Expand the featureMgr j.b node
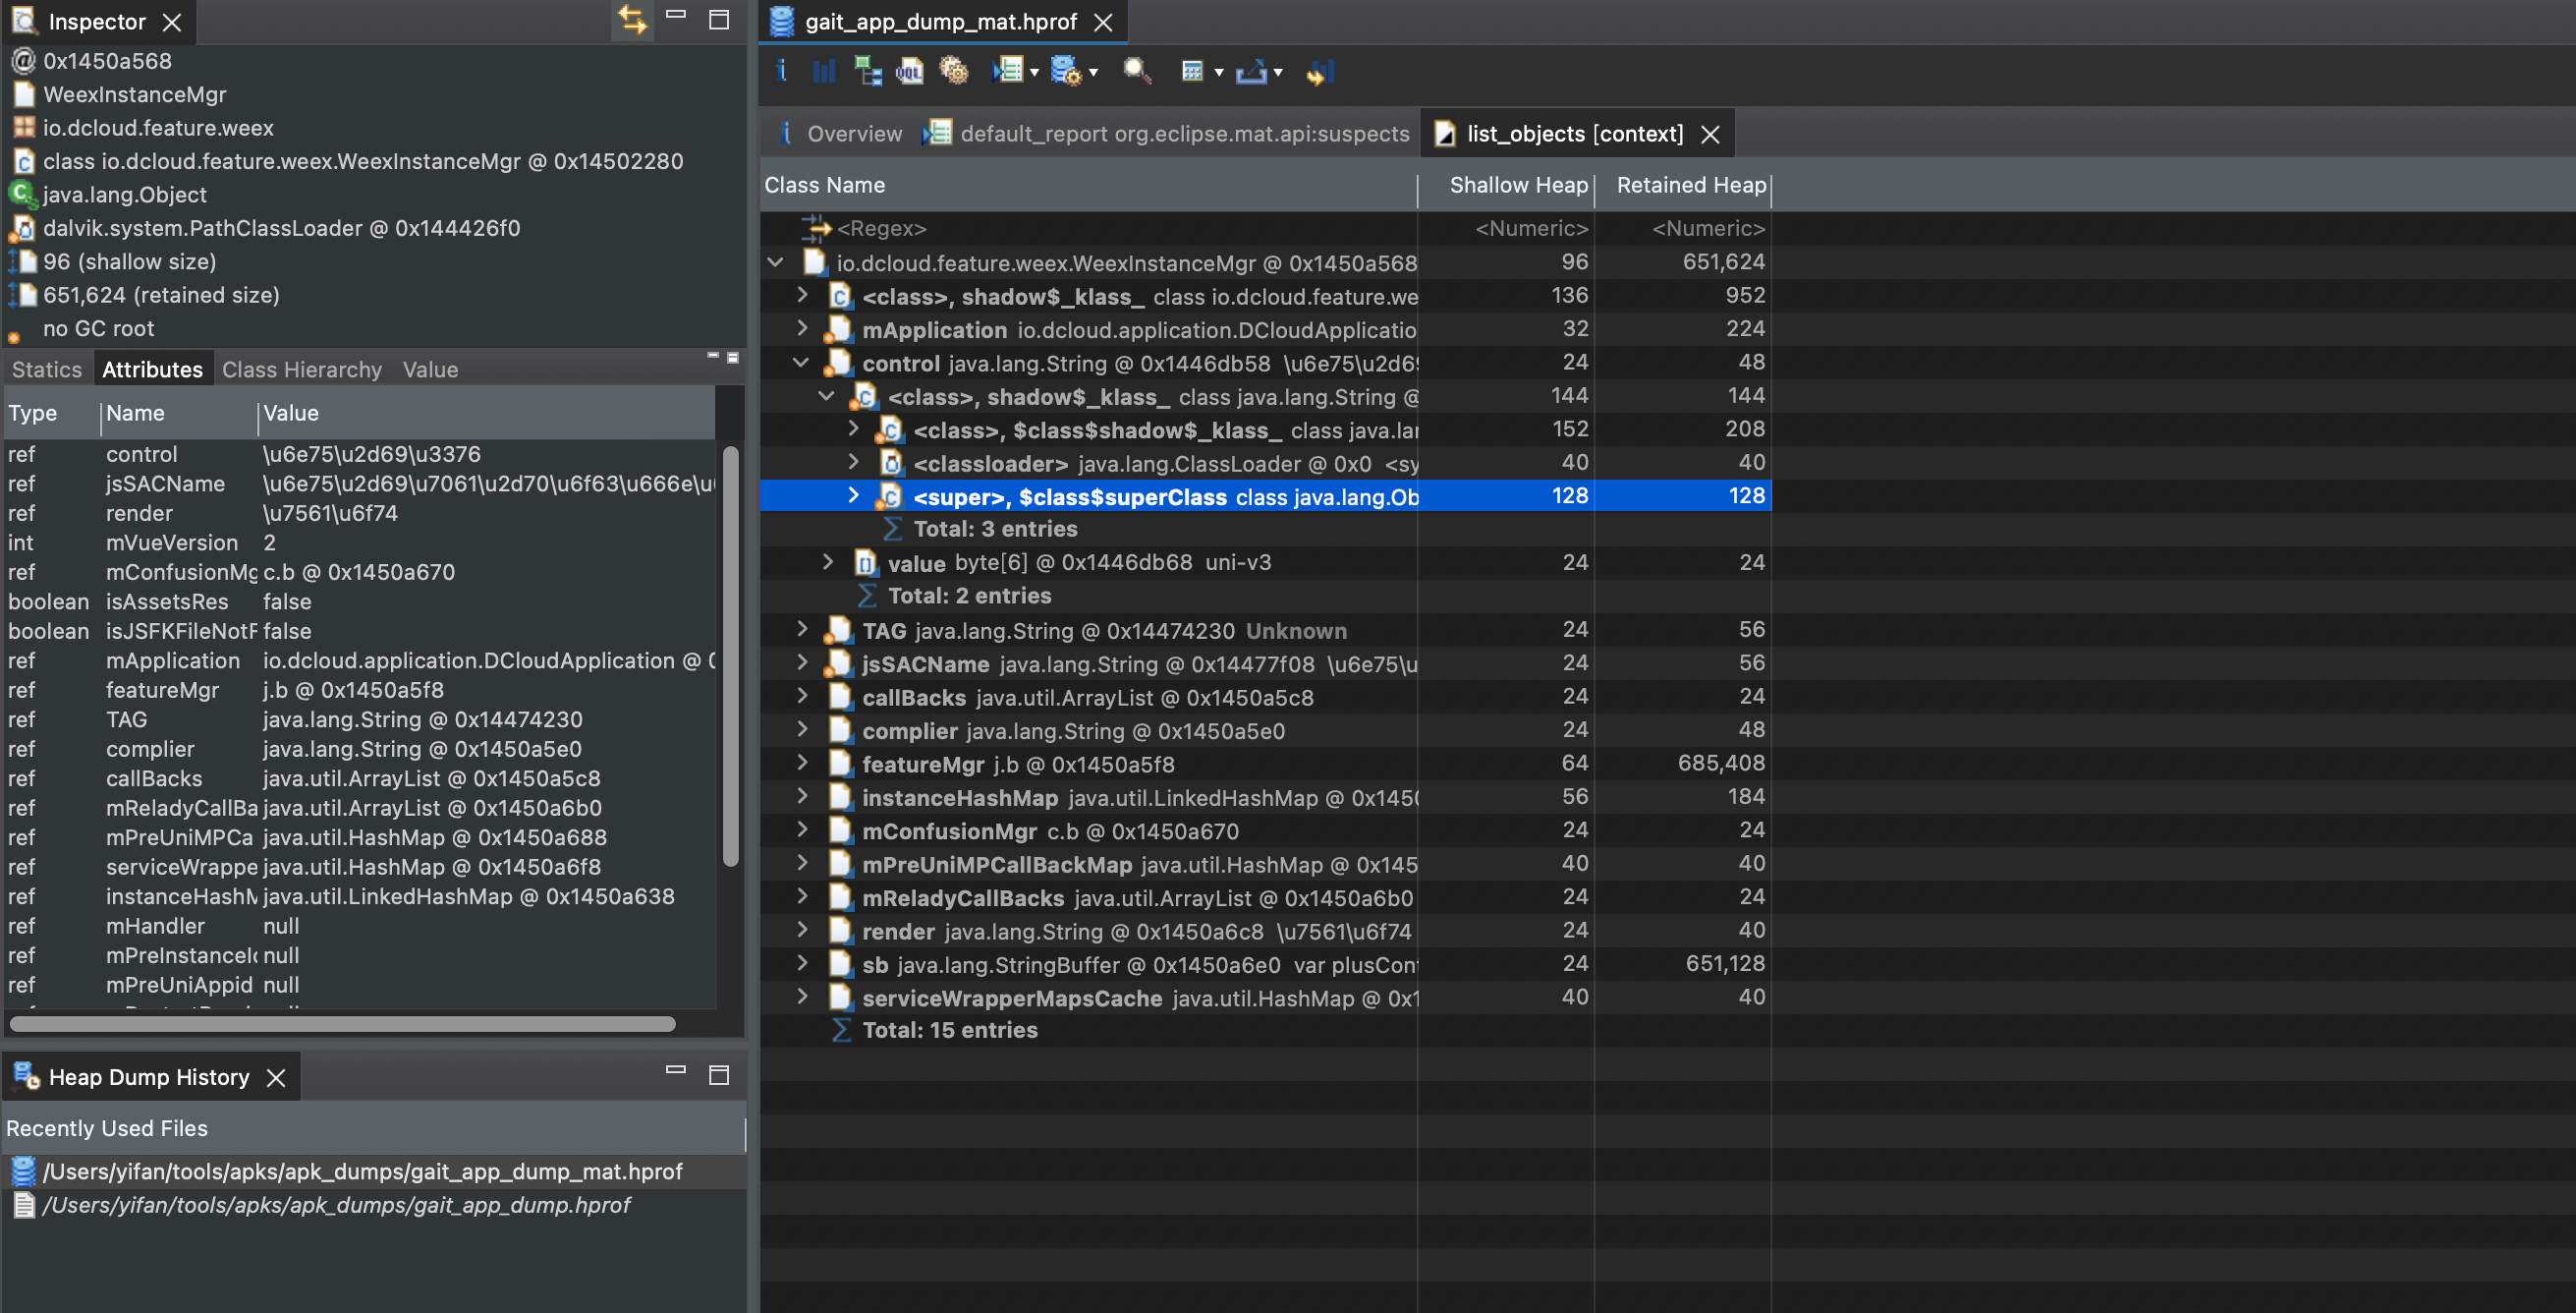Viewport: 2576px width, 1313px height. 802,762
